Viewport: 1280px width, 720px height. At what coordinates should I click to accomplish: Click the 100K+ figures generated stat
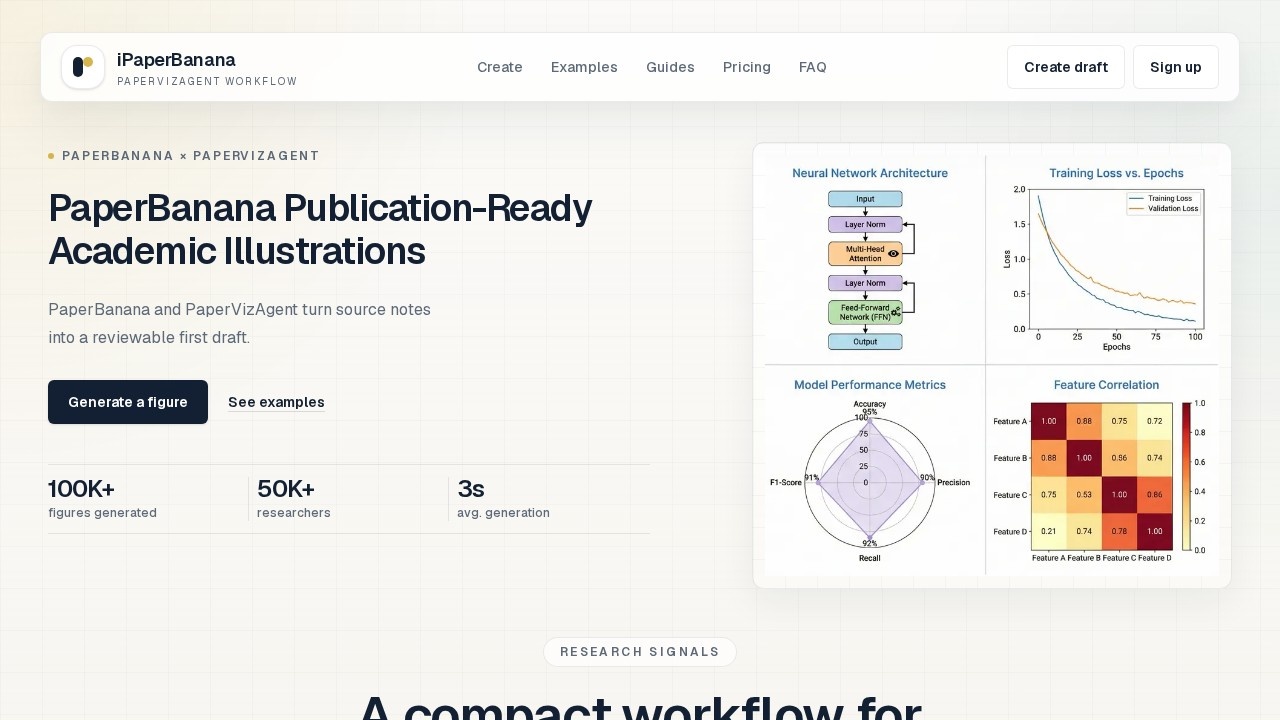point(102,499)
